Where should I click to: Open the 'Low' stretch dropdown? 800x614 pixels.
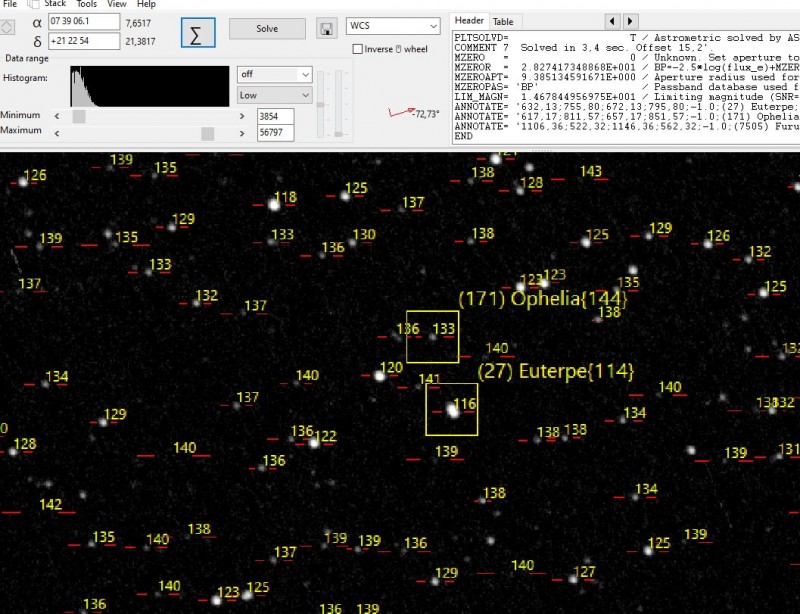tap(274, 95)
